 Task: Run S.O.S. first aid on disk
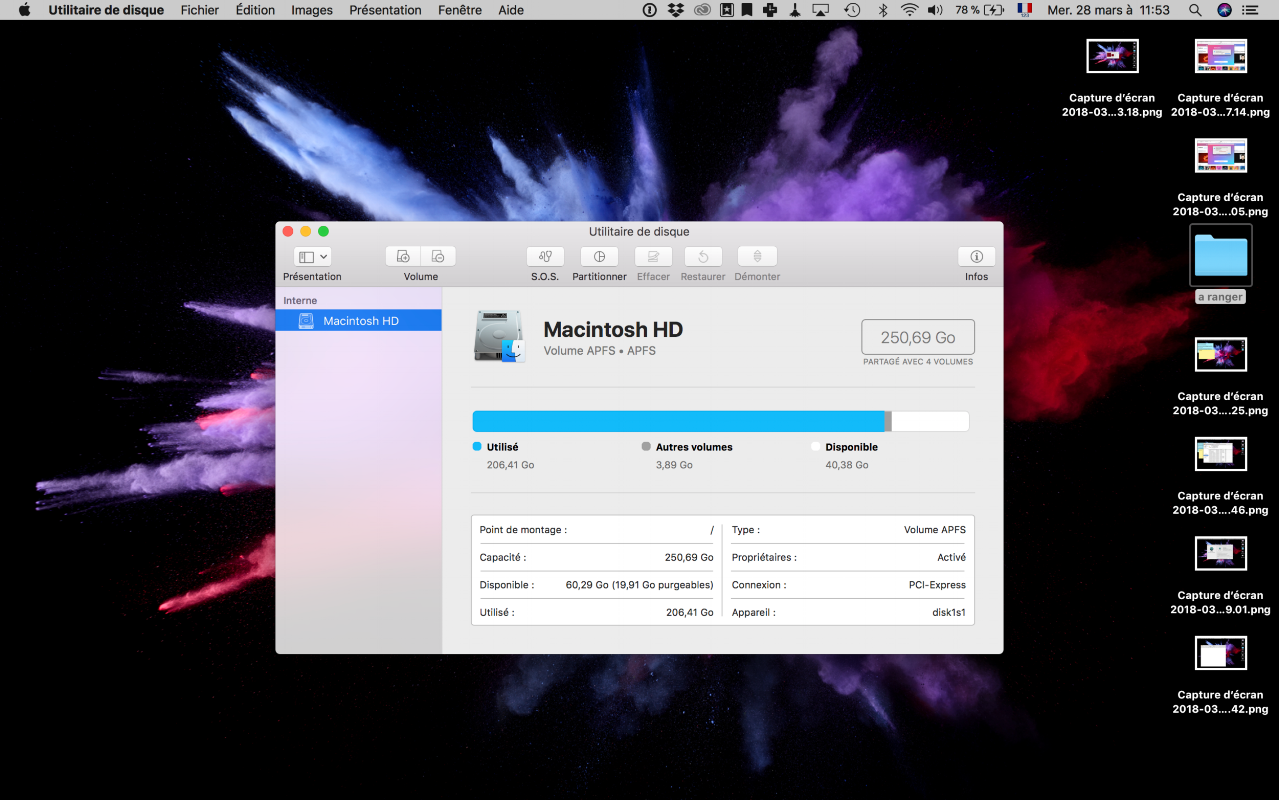tap(545, 257)
